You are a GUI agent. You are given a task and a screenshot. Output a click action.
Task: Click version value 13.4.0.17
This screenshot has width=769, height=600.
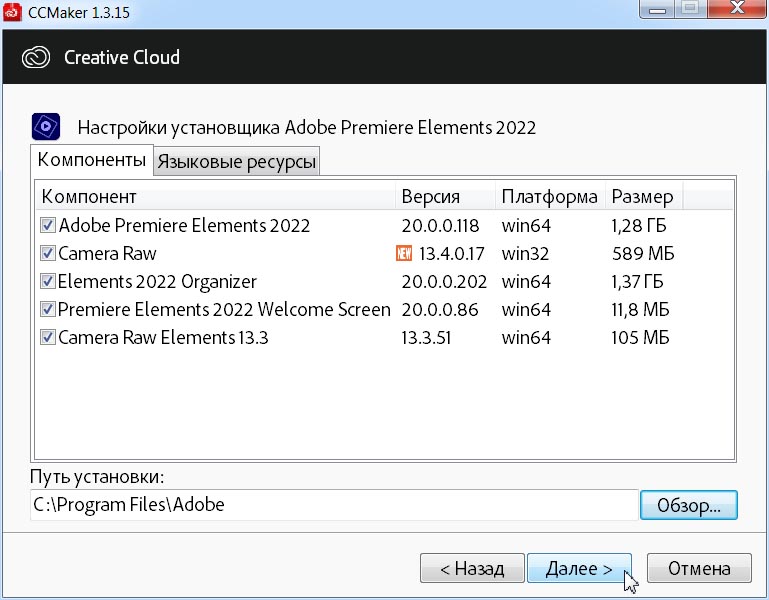(x=452, y=254)
